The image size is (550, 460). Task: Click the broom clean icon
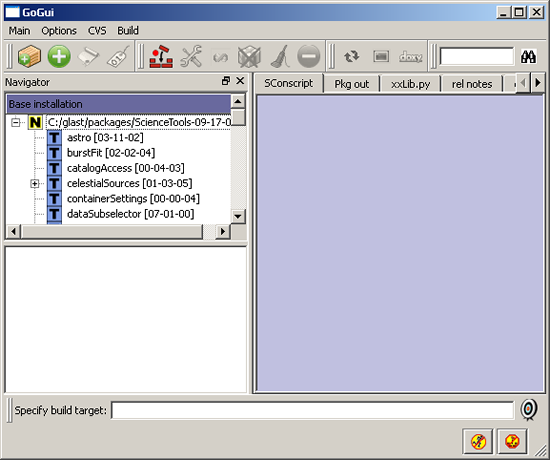280,56
